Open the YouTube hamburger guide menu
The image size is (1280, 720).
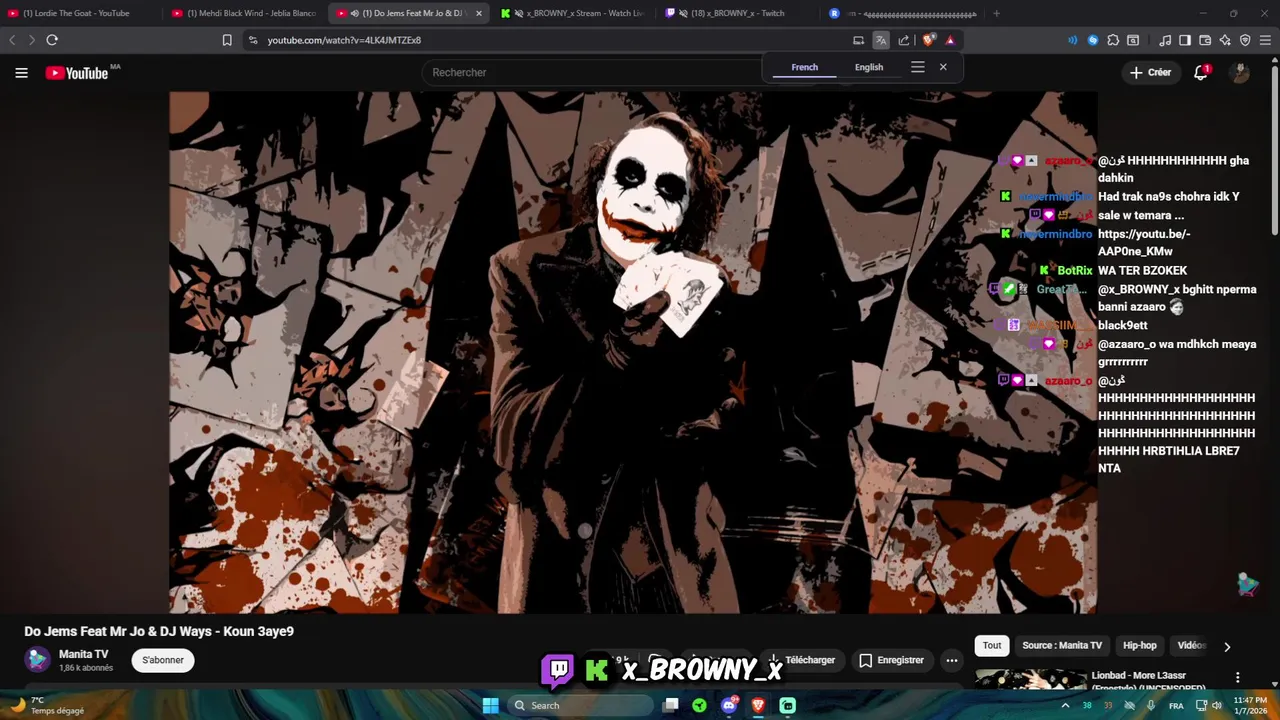point(21,72)
